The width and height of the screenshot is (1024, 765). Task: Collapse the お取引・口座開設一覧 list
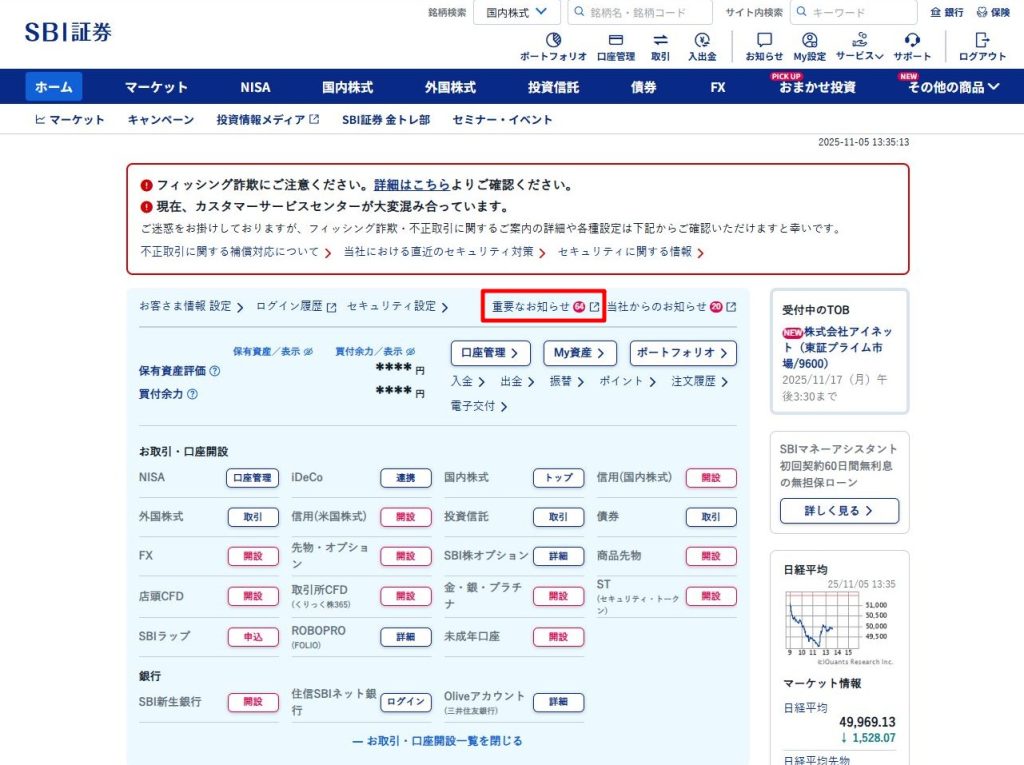(437, 741)
